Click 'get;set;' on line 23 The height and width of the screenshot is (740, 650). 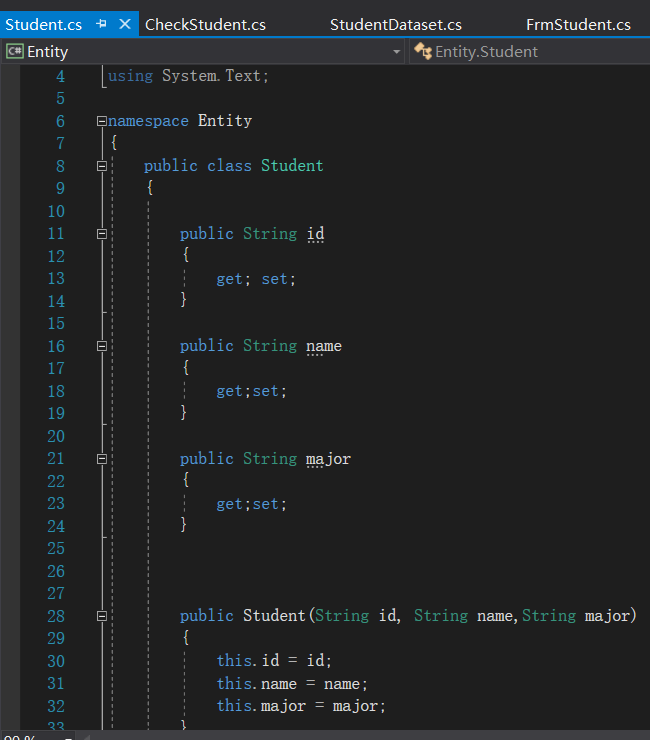point(252,505)
